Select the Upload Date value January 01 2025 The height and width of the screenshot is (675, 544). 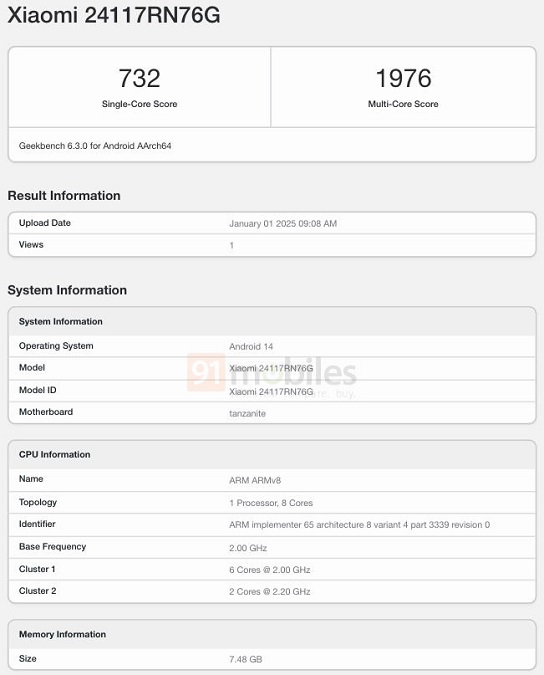283,223
